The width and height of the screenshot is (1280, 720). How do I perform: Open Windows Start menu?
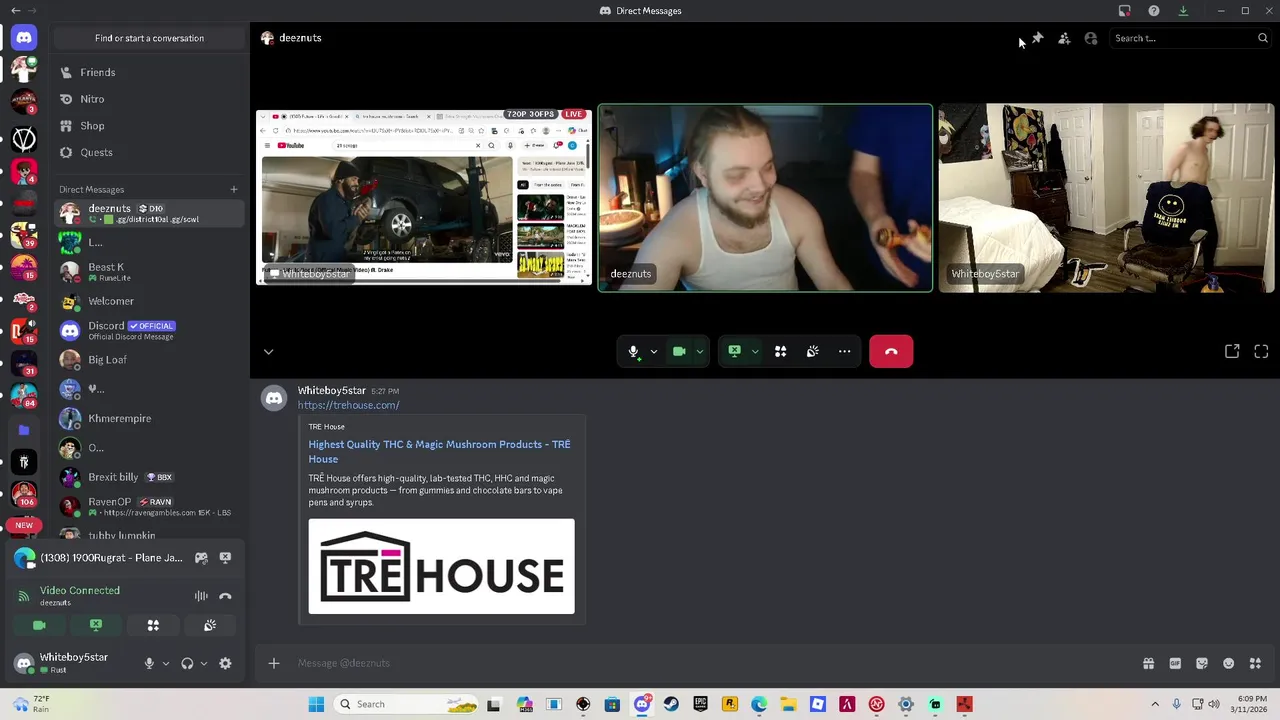(x=316, y=704)
